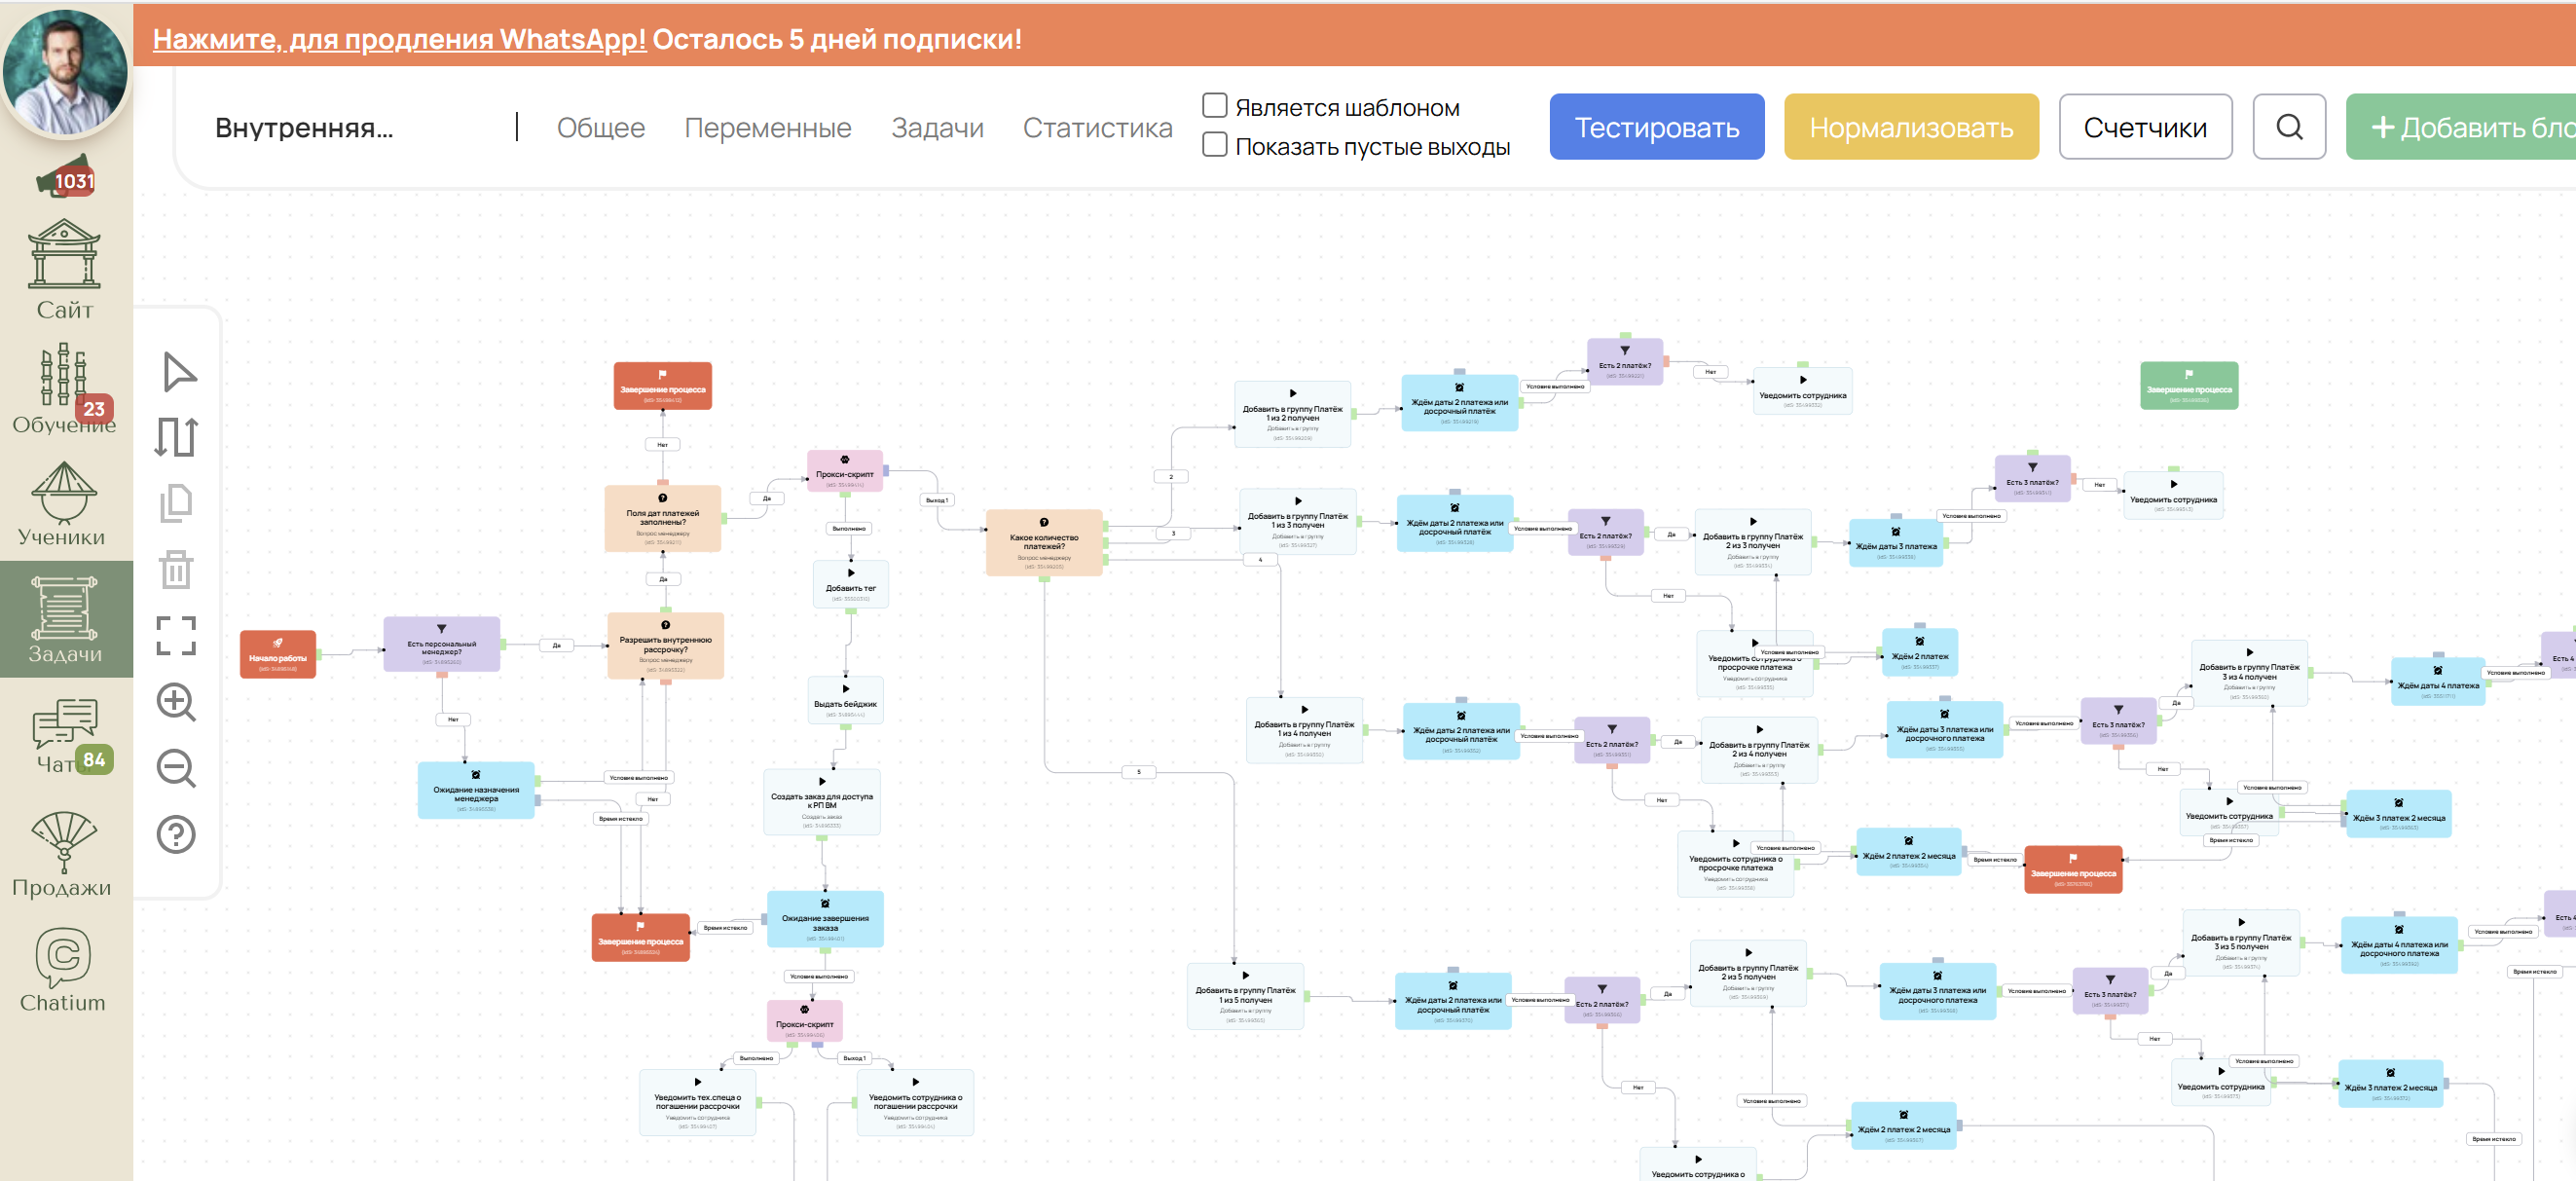Toggle Показать пустые выходы checkbox
The image size is (2576, 1181).
click(1214, 145)
